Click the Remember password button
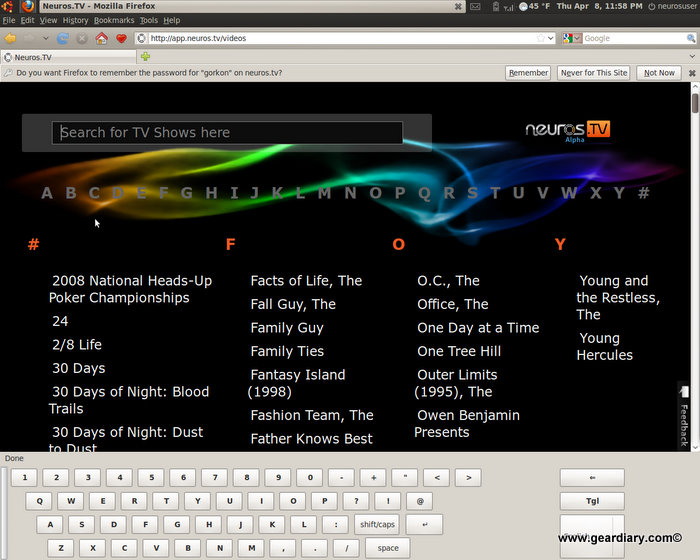700x560 pixels. click(528, 73)
